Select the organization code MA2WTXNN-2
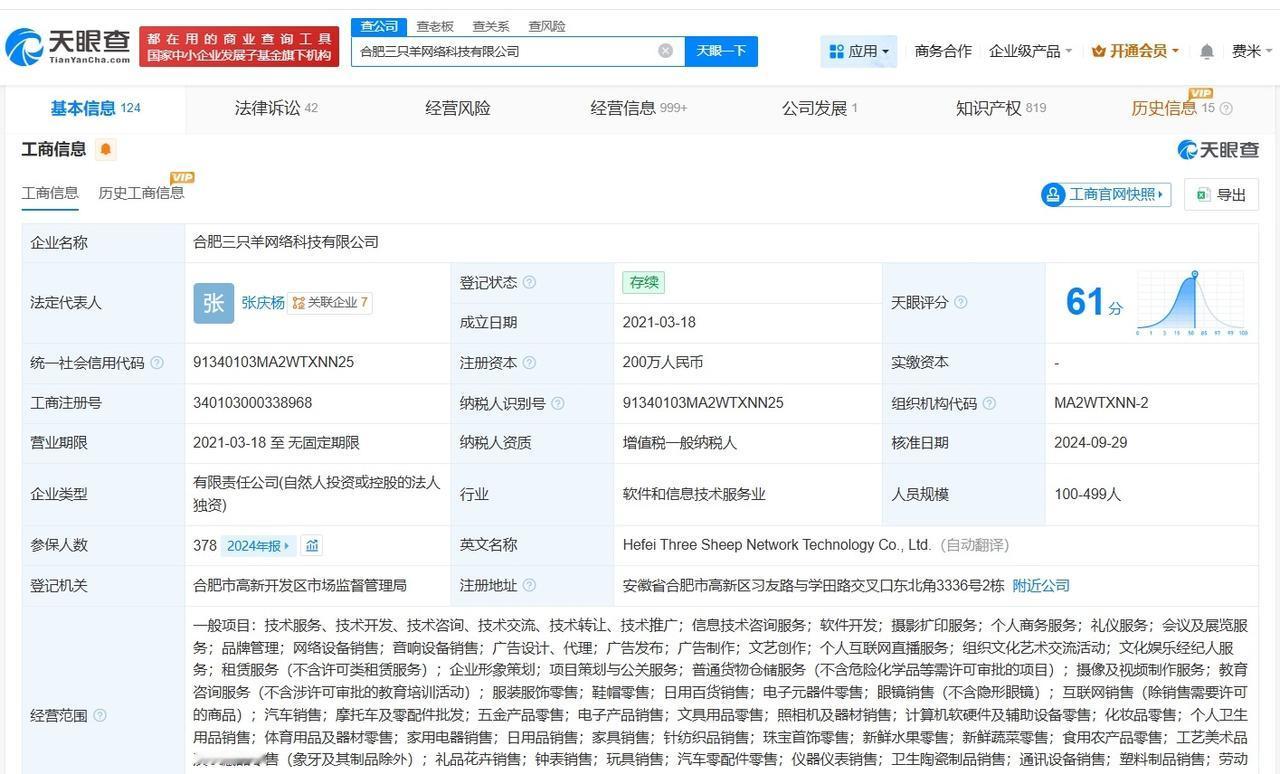This screenshot has width=1280, height=774. tap(1101, 403)
